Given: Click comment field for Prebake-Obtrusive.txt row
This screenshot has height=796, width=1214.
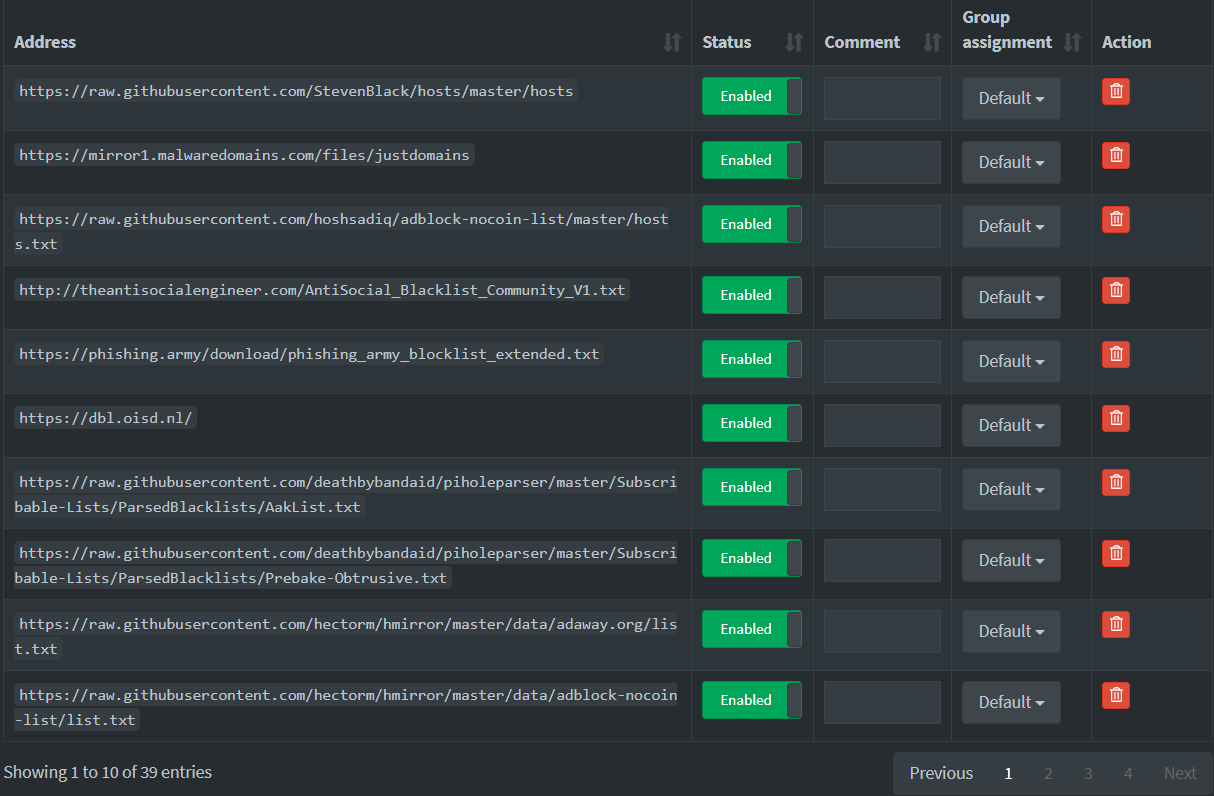Looking at the screenshot, I should (x=882, y=560).
